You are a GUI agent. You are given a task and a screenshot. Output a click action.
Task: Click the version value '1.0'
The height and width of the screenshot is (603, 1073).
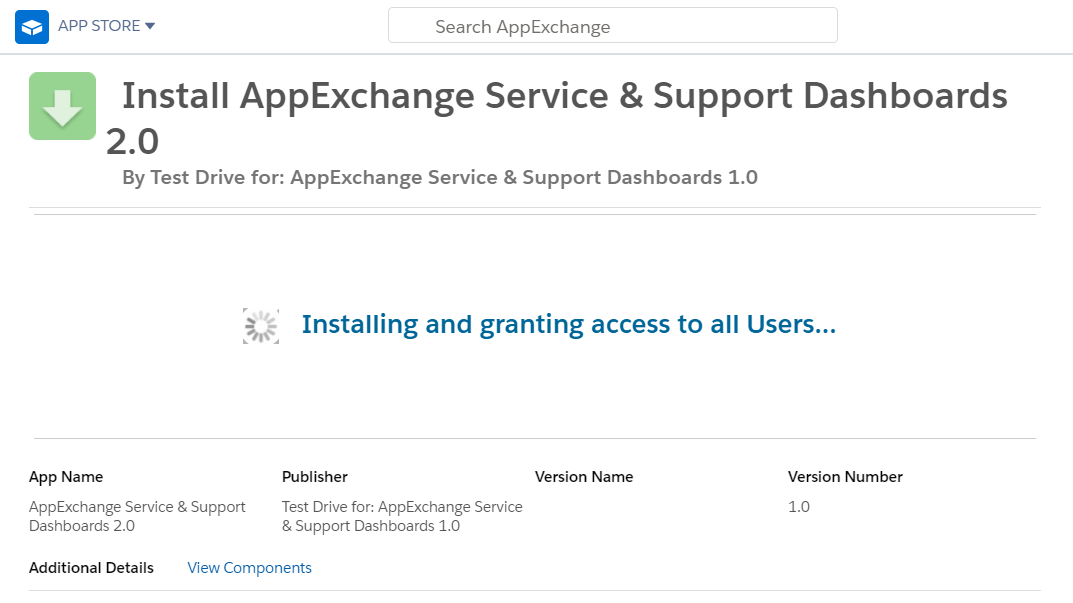point(799,507)
